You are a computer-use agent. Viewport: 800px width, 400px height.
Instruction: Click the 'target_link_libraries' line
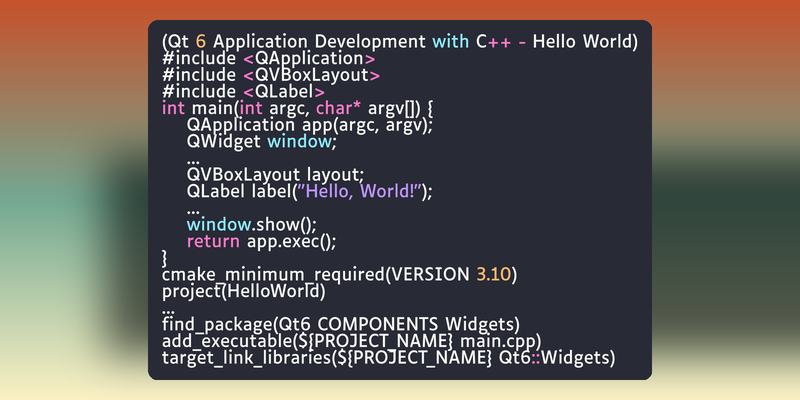(389, 358)
